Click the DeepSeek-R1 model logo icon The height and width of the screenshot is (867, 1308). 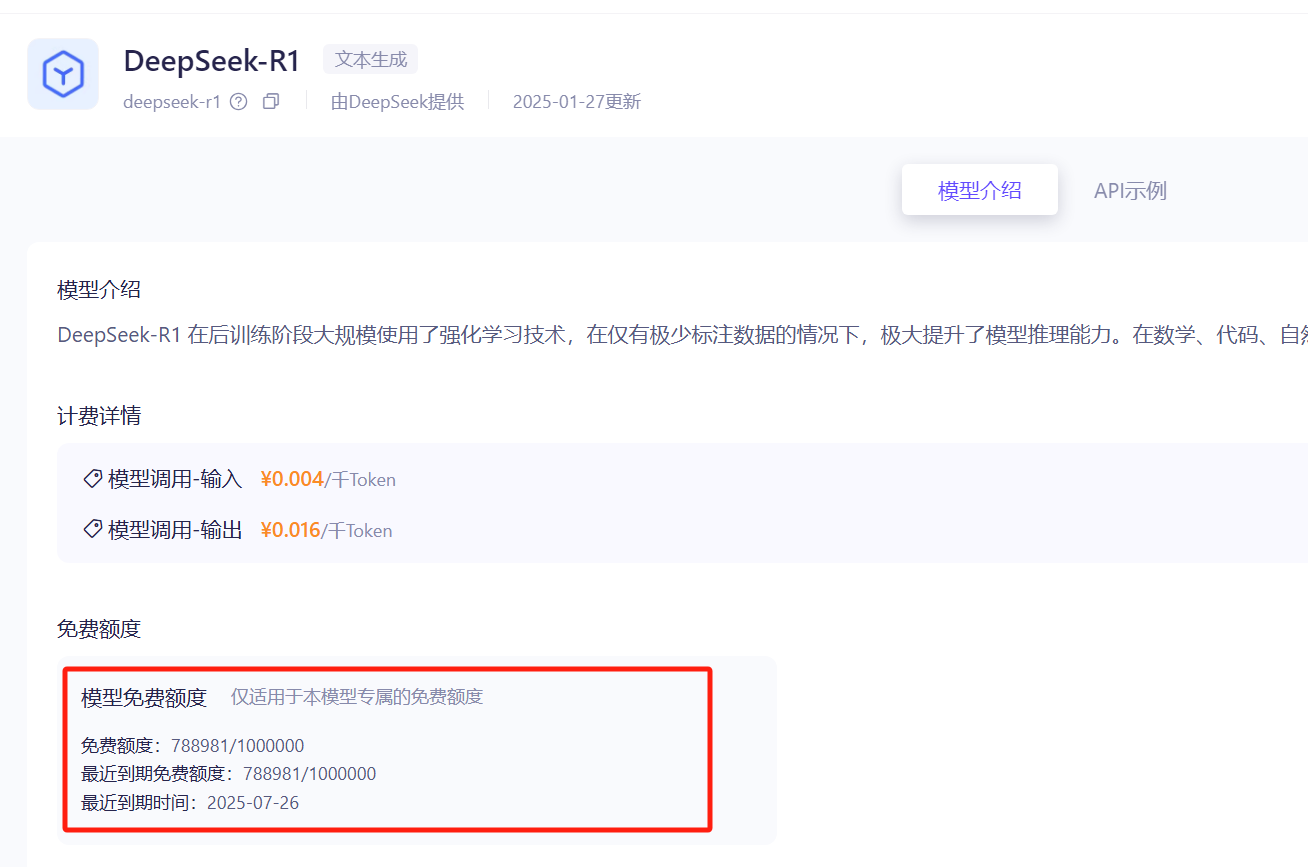point(63,74)
